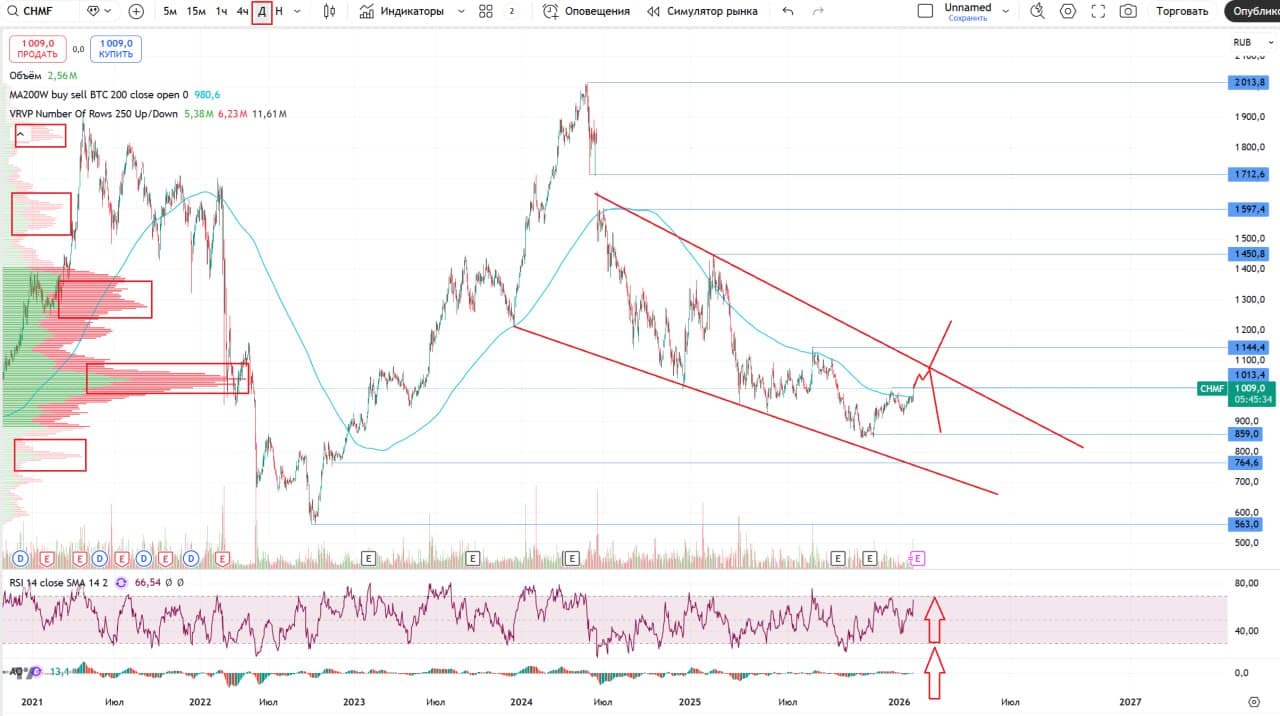
Task: Expand the timeframe dropdown arrow after Н
Action: (297, 11)
